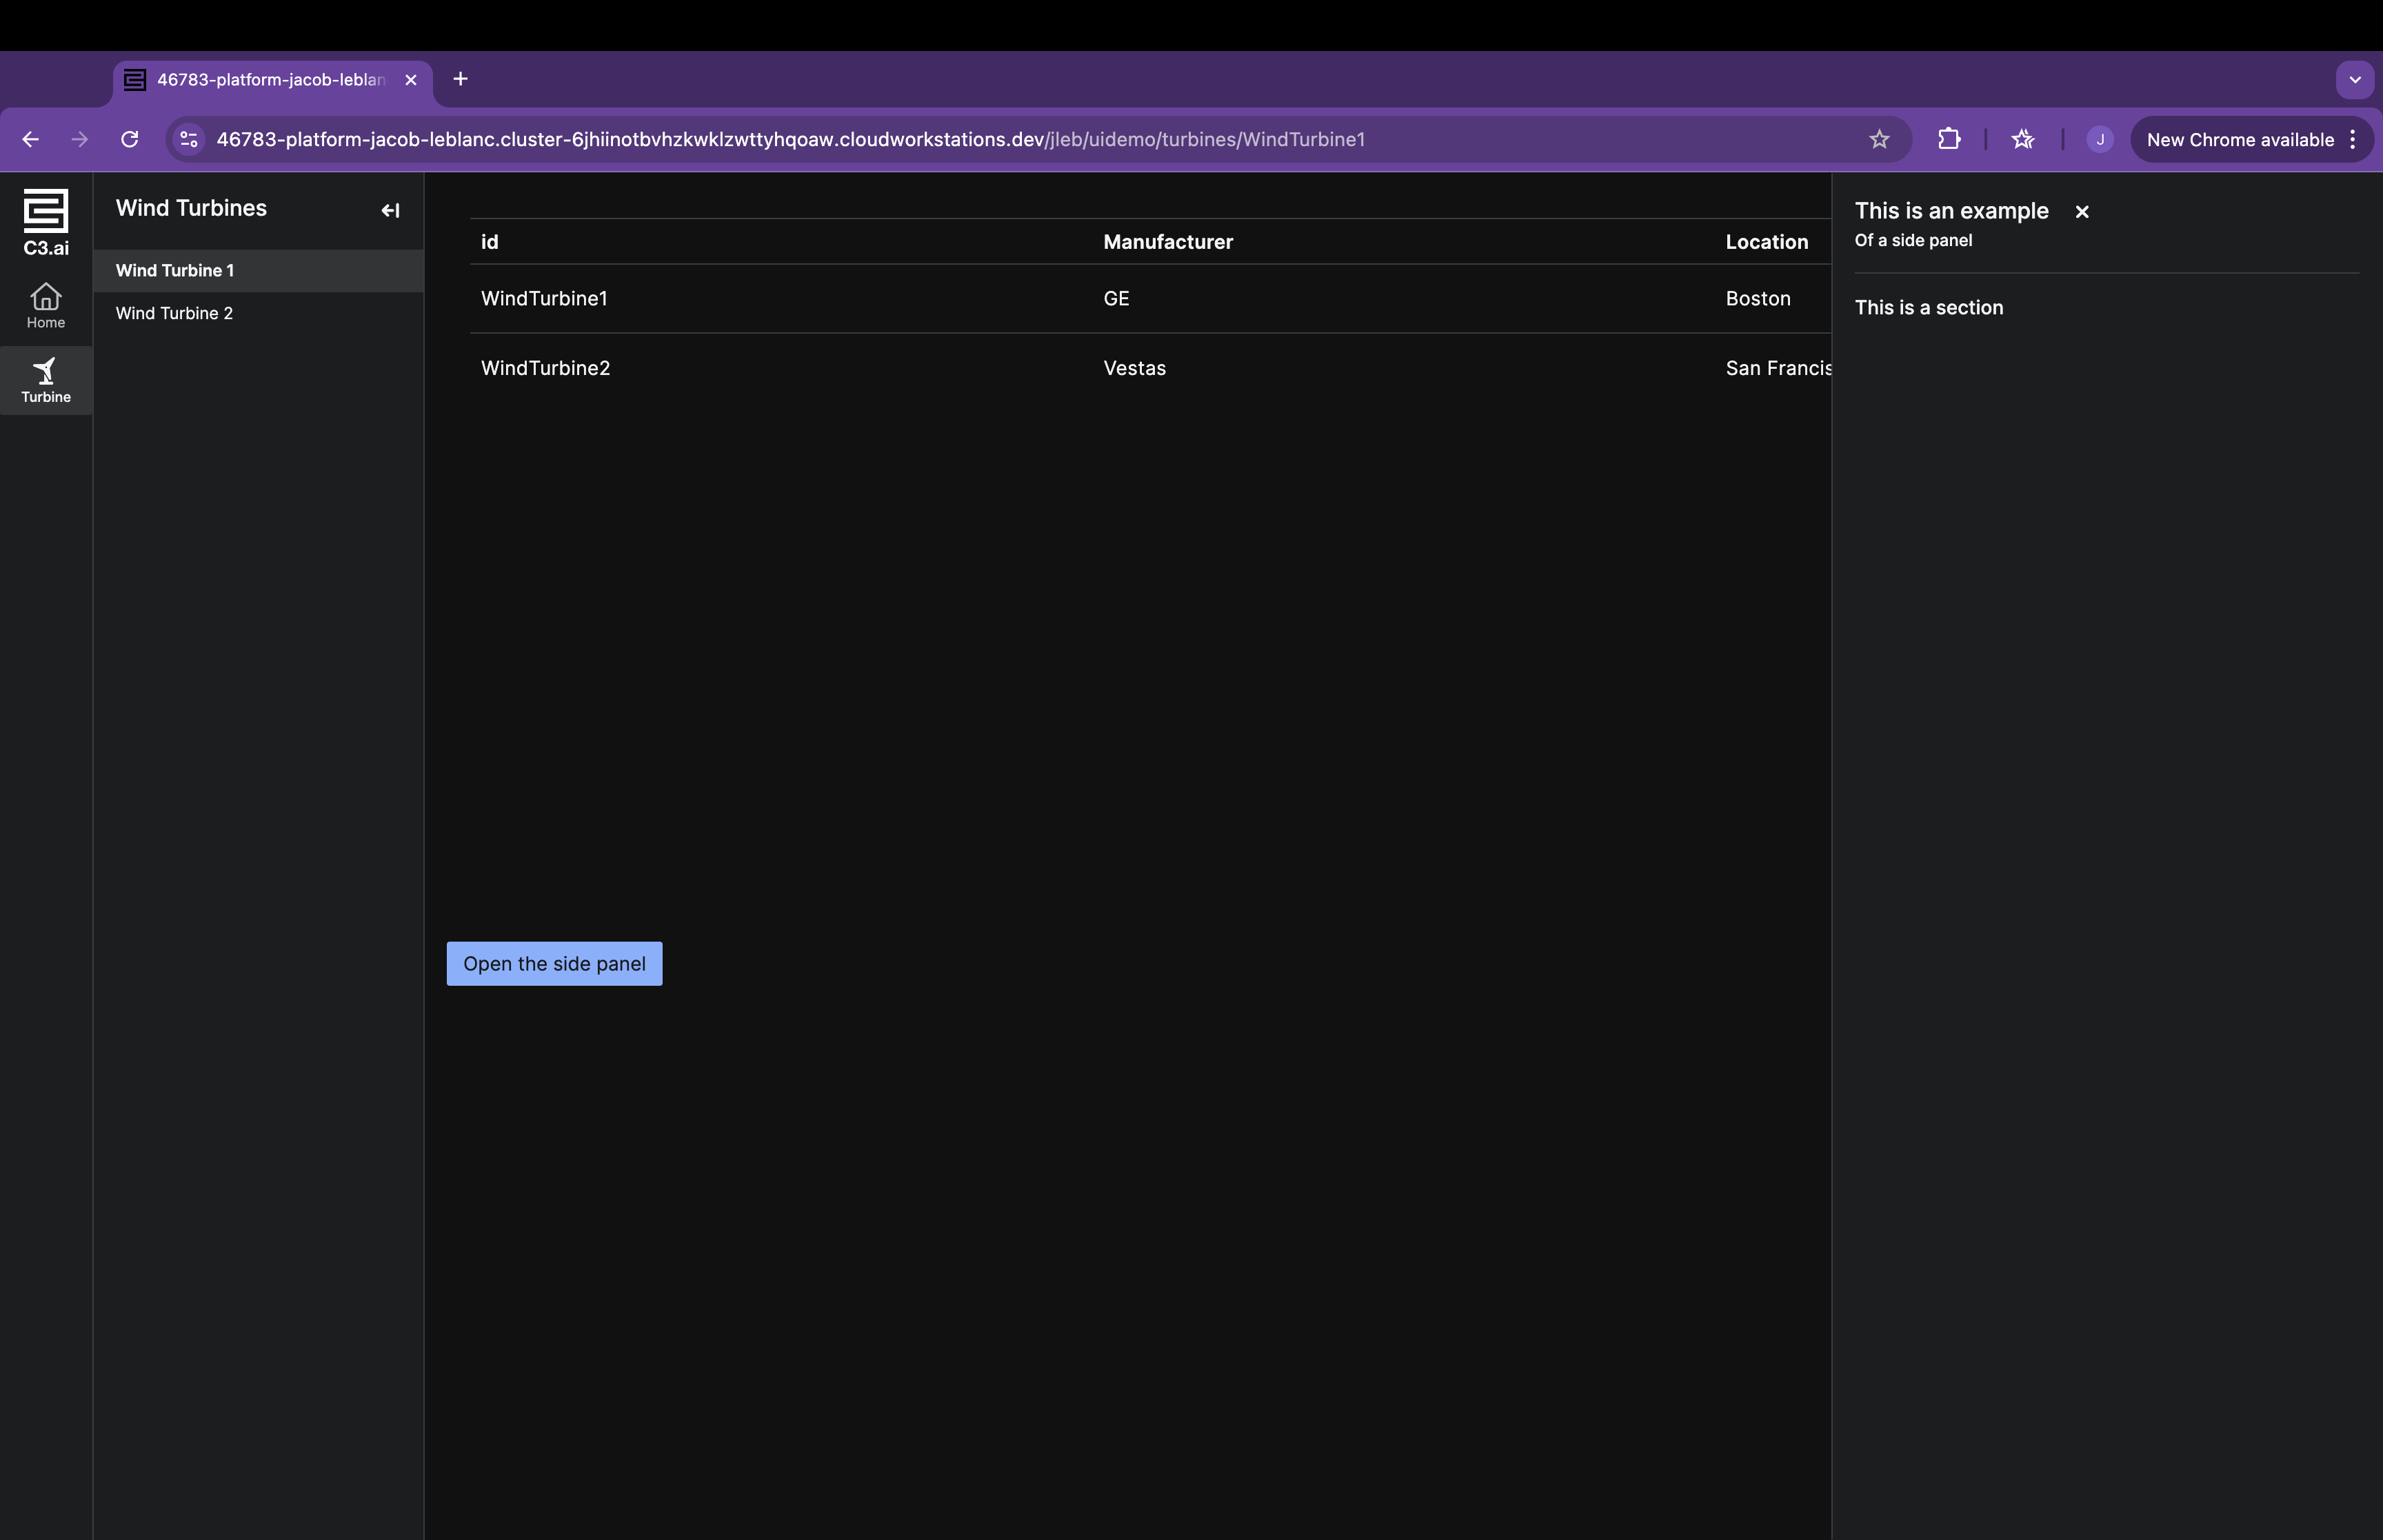This screenshot has width=2383, height=1540.
Task: Open the Chrome profile avatar J
Action: (x=2100, y=139)
